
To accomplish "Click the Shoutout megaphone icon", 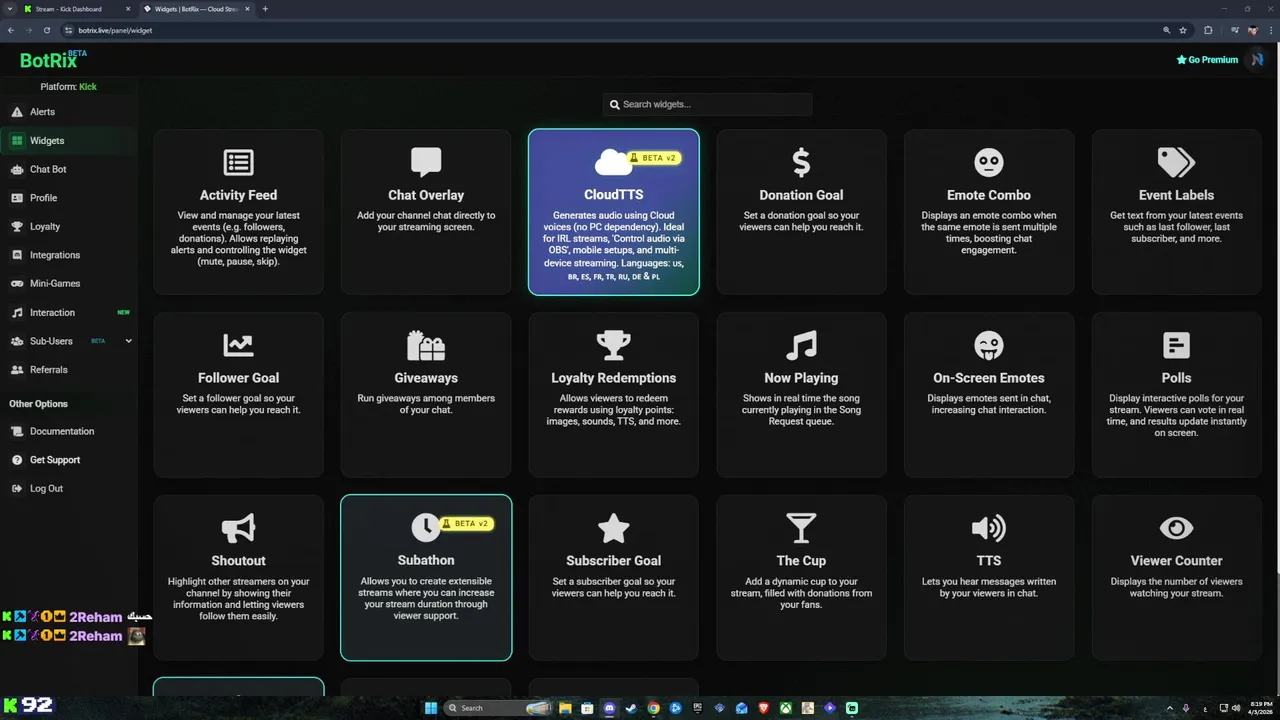I will [238, 528].
